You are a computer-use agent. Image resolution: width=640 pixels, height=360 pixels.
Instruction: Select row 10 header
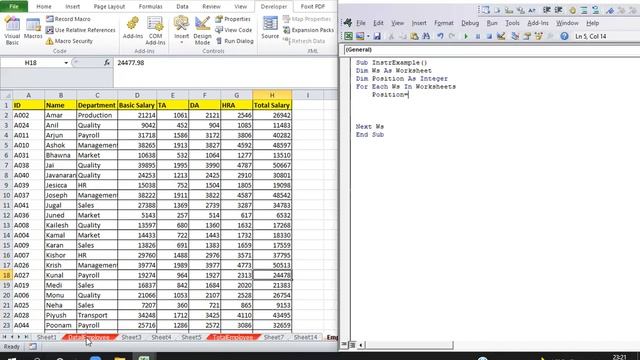(6, 195)
